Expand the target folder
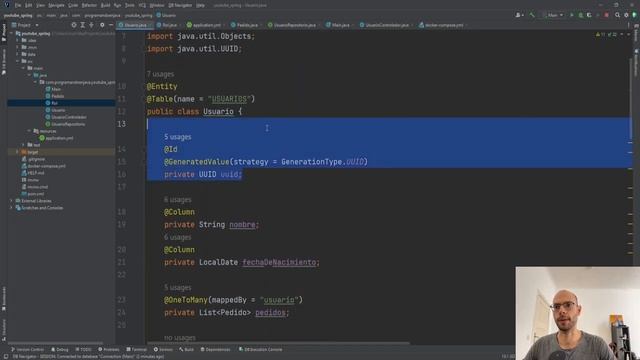The height and width of the screenshot is (360, 640). pyautogui.click(x=18, y=152)
